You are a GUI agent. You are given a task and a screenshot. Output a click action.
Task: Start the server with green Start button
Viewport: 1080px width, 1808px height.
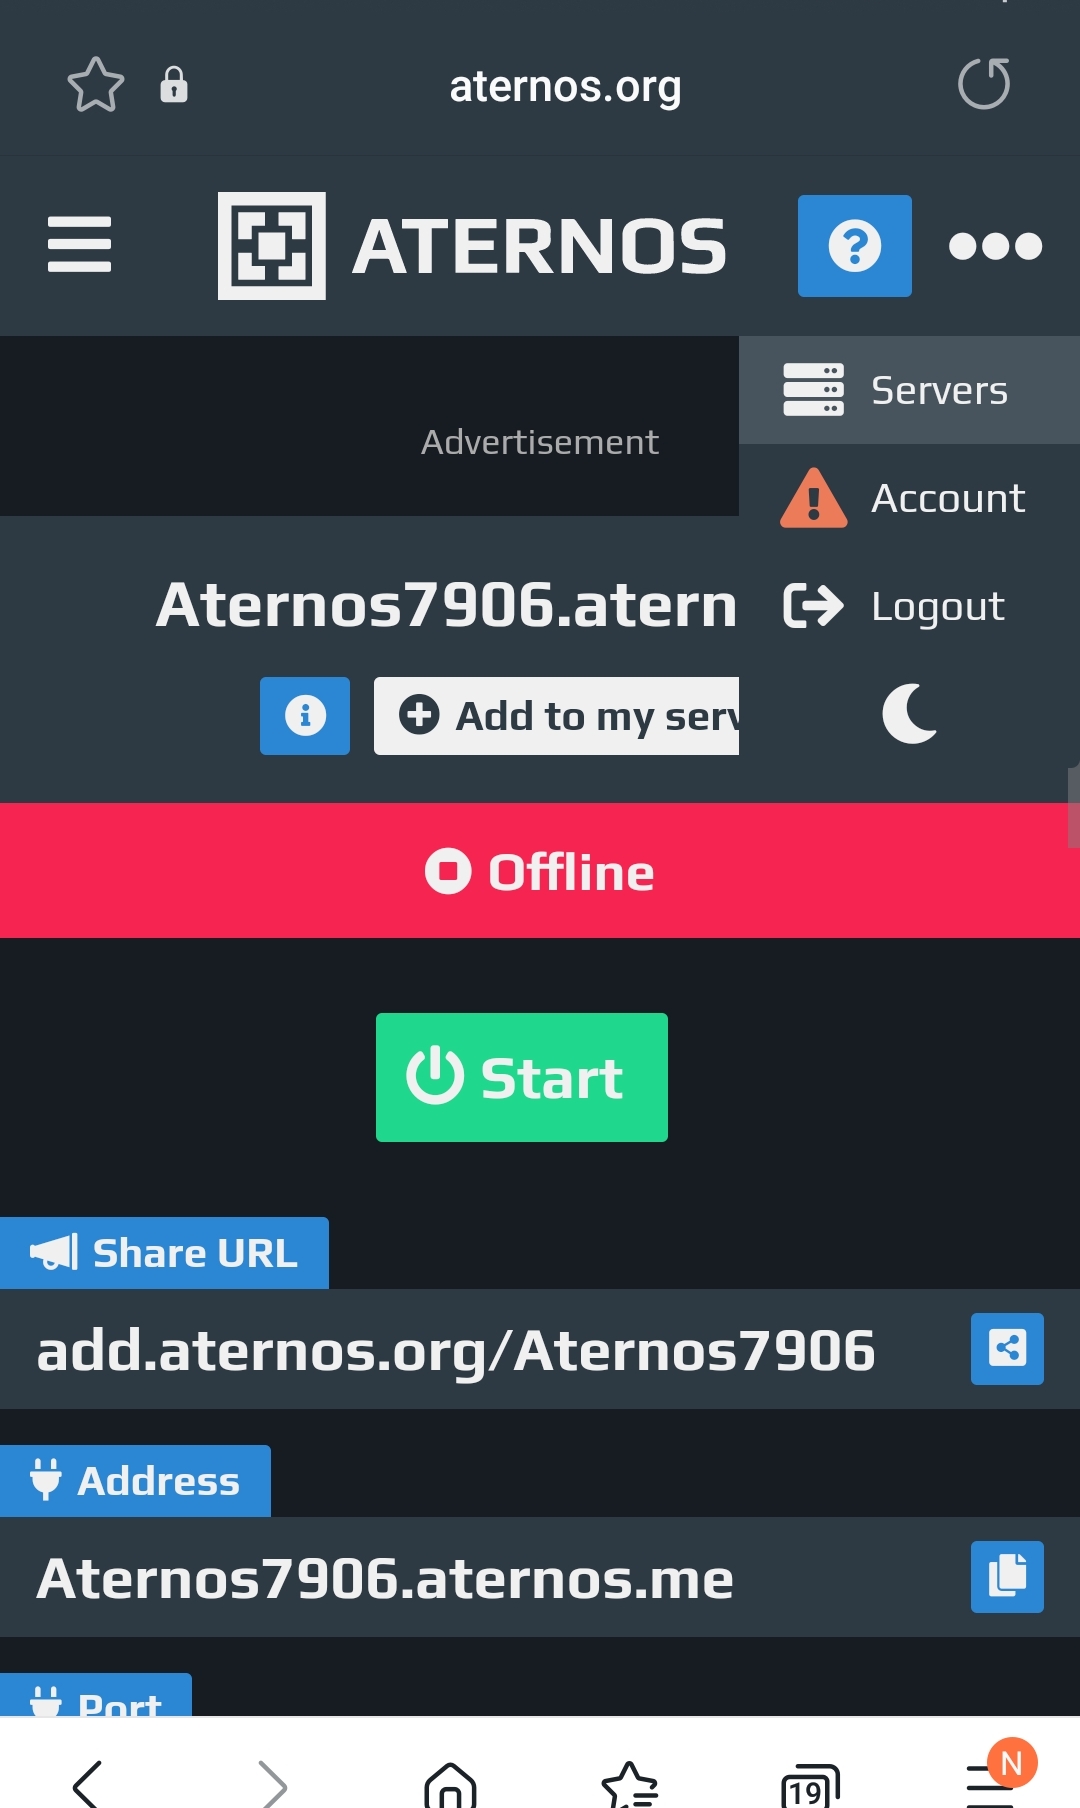[x=521, y=1077]
